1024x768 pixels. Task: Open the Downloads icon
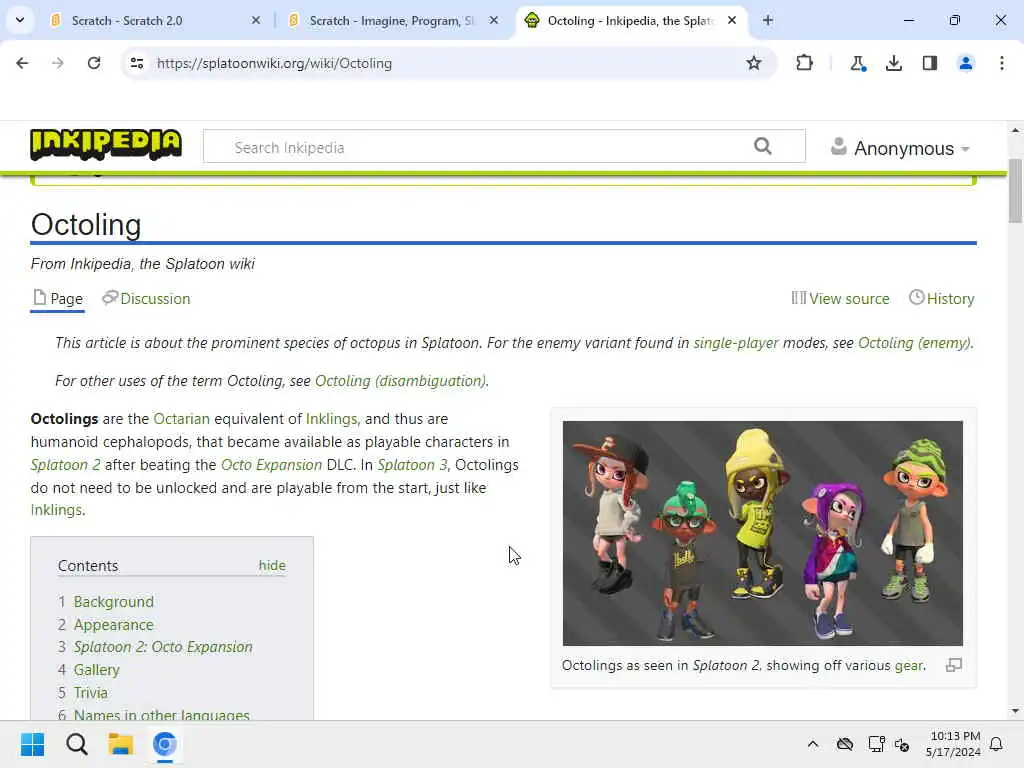[x=894, y=63]
